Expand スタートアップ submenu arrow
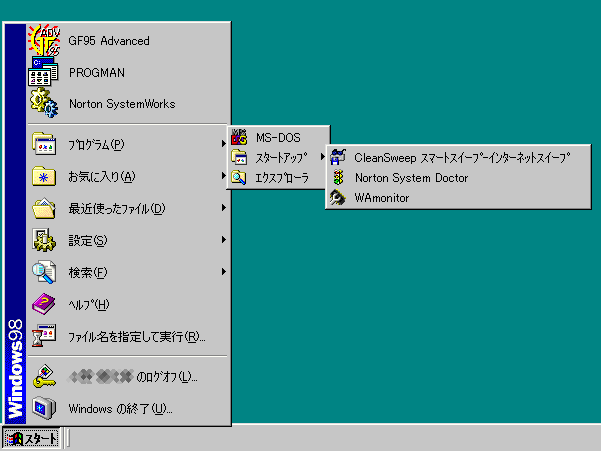Image resolution: width=601 pixels, height=451 pixels. click(x=322, y=157)
